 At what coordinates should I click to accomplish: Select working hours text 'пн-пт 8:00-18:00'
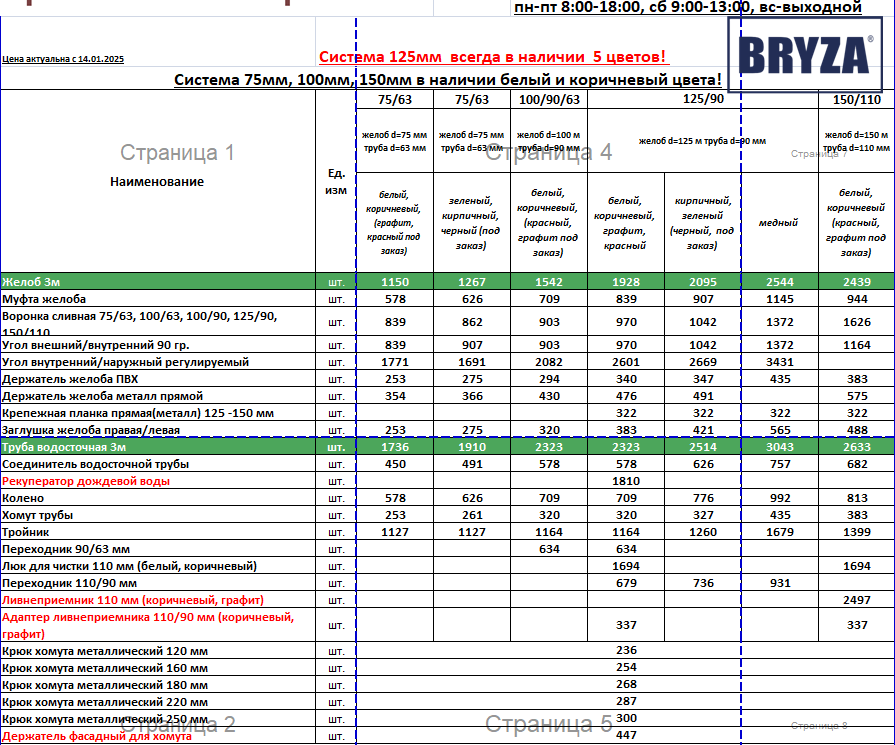[577, 7]
